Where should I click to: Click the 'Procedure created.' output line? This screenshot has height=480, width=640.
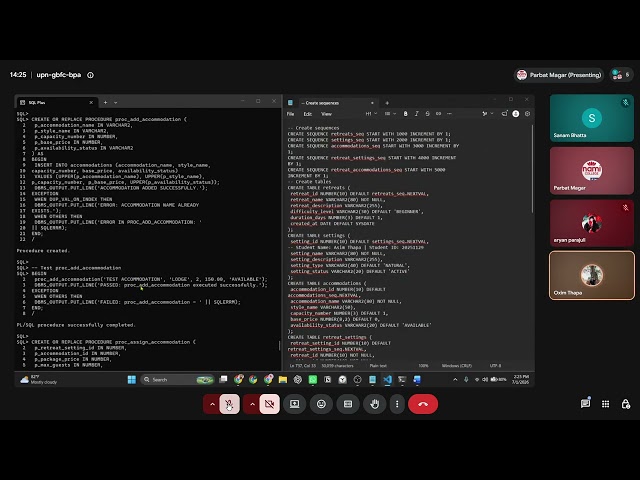tap(43, 251)
